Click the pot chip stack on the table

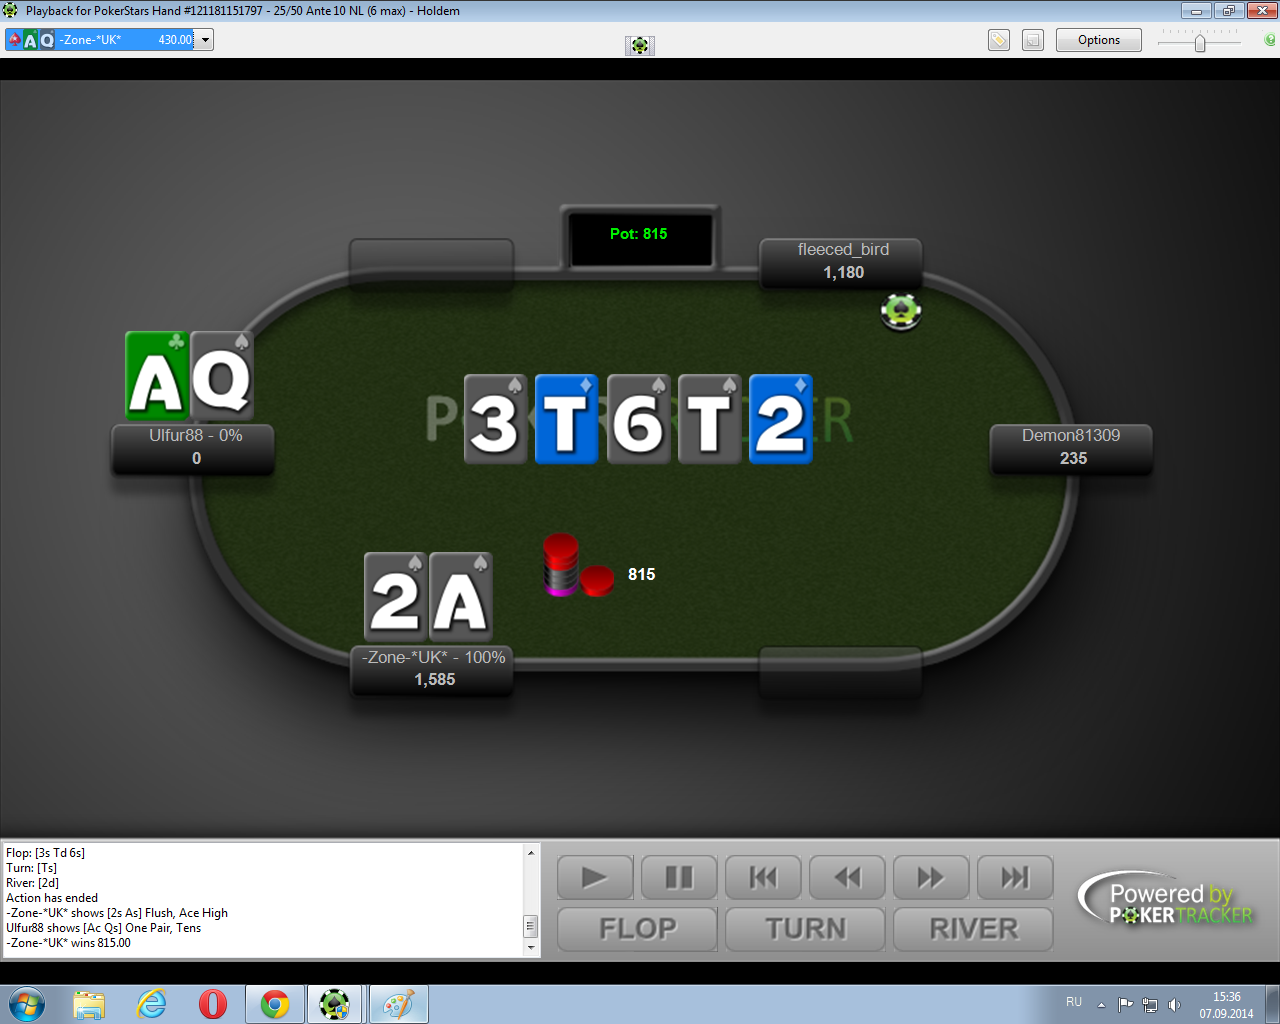click(578, 566)
